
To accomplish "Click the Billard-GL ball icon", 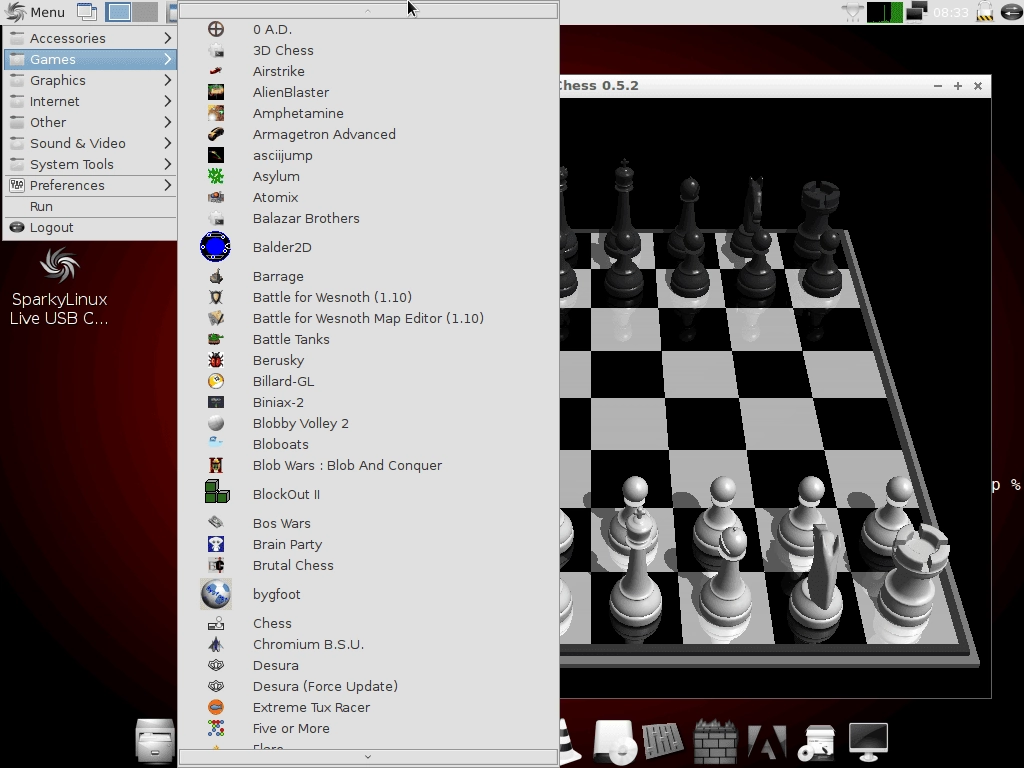I will (216, 381).
